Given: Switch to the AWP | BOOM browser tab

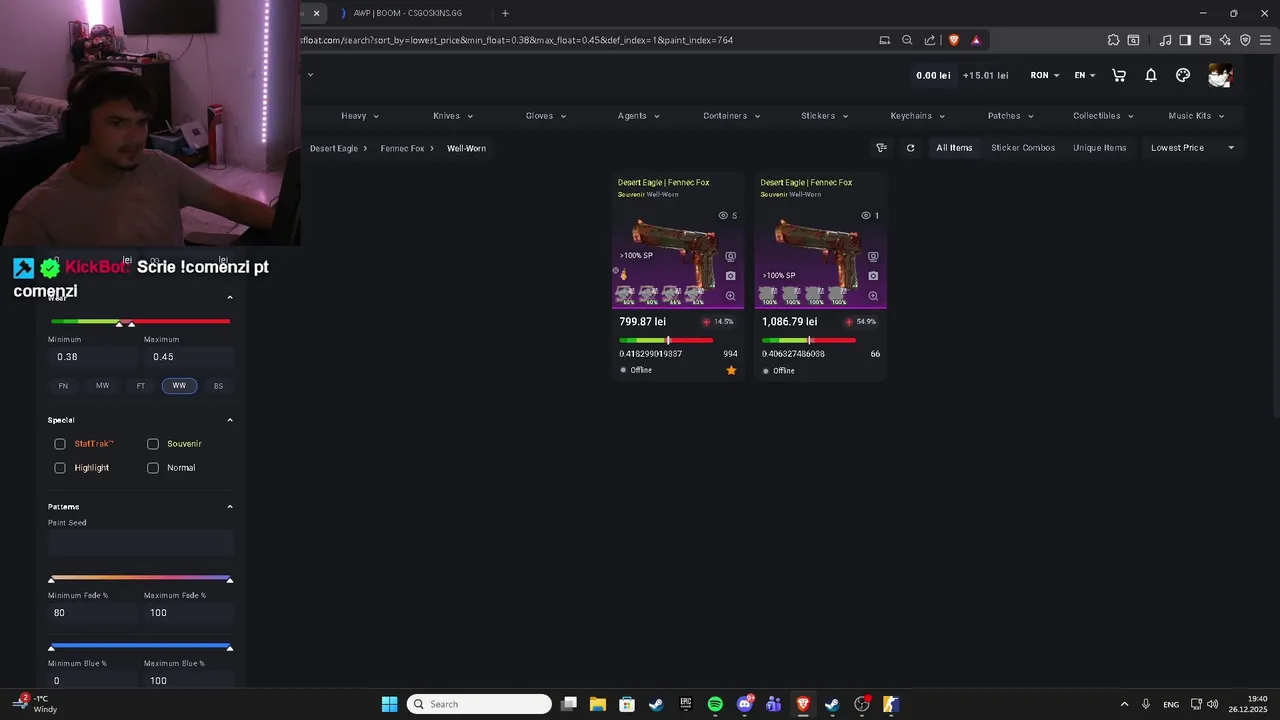Looking at the screenshot, I should 408,13.
